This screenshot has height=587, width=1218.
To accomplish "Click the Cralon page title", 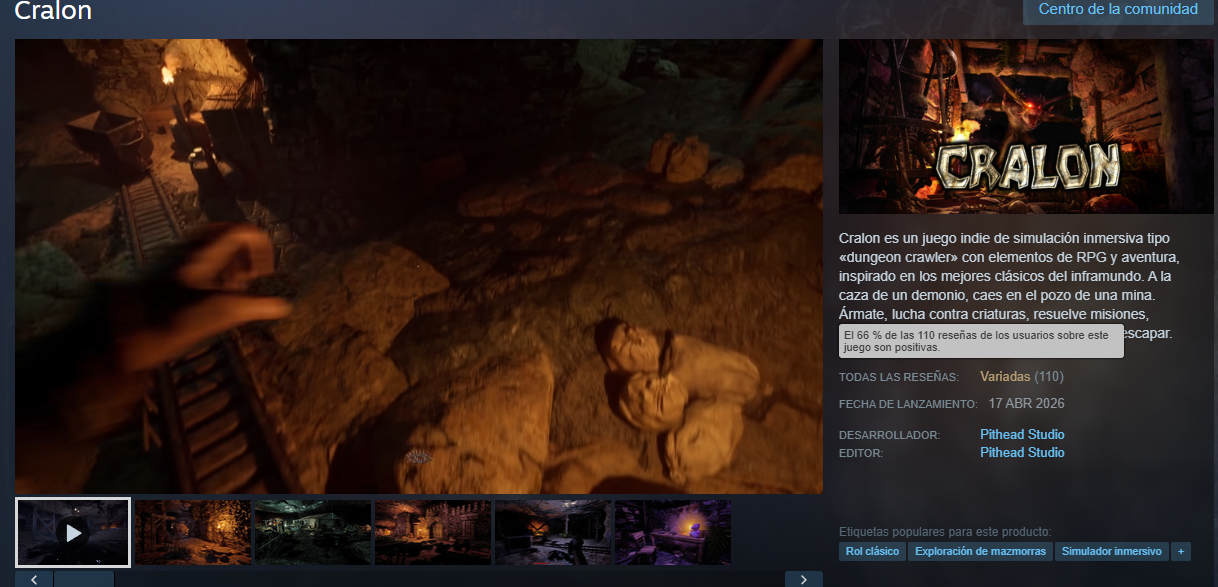I will (x=53, y=11).
